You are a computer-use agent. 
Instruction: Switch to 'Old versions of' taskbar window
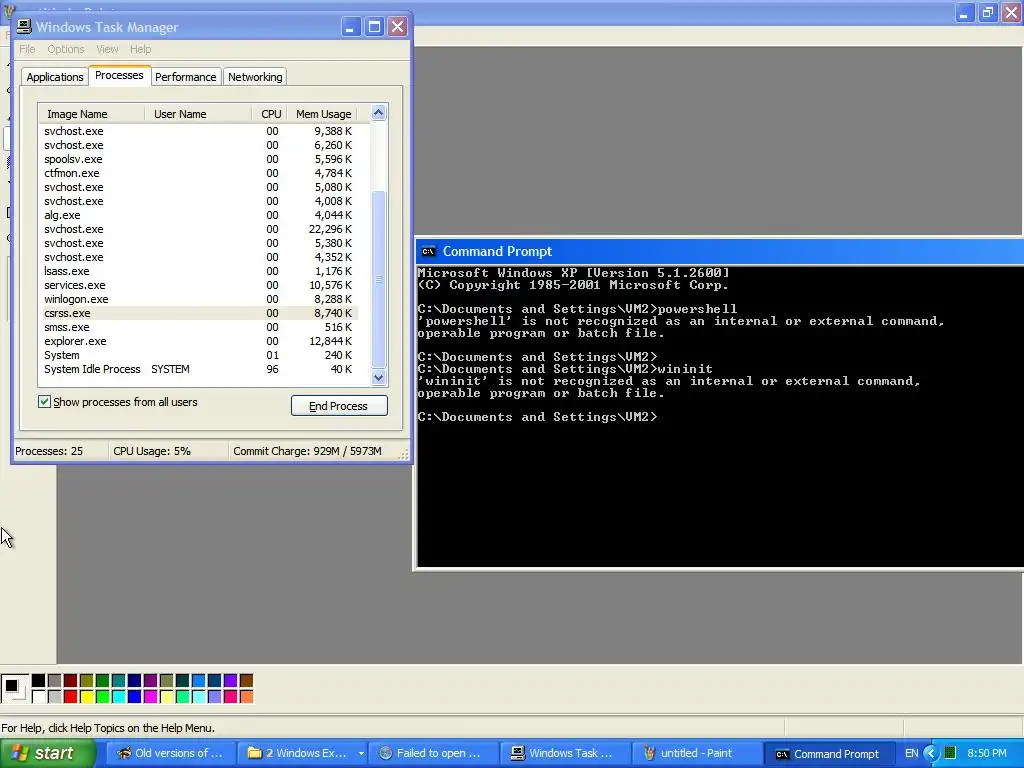(169, 753)
